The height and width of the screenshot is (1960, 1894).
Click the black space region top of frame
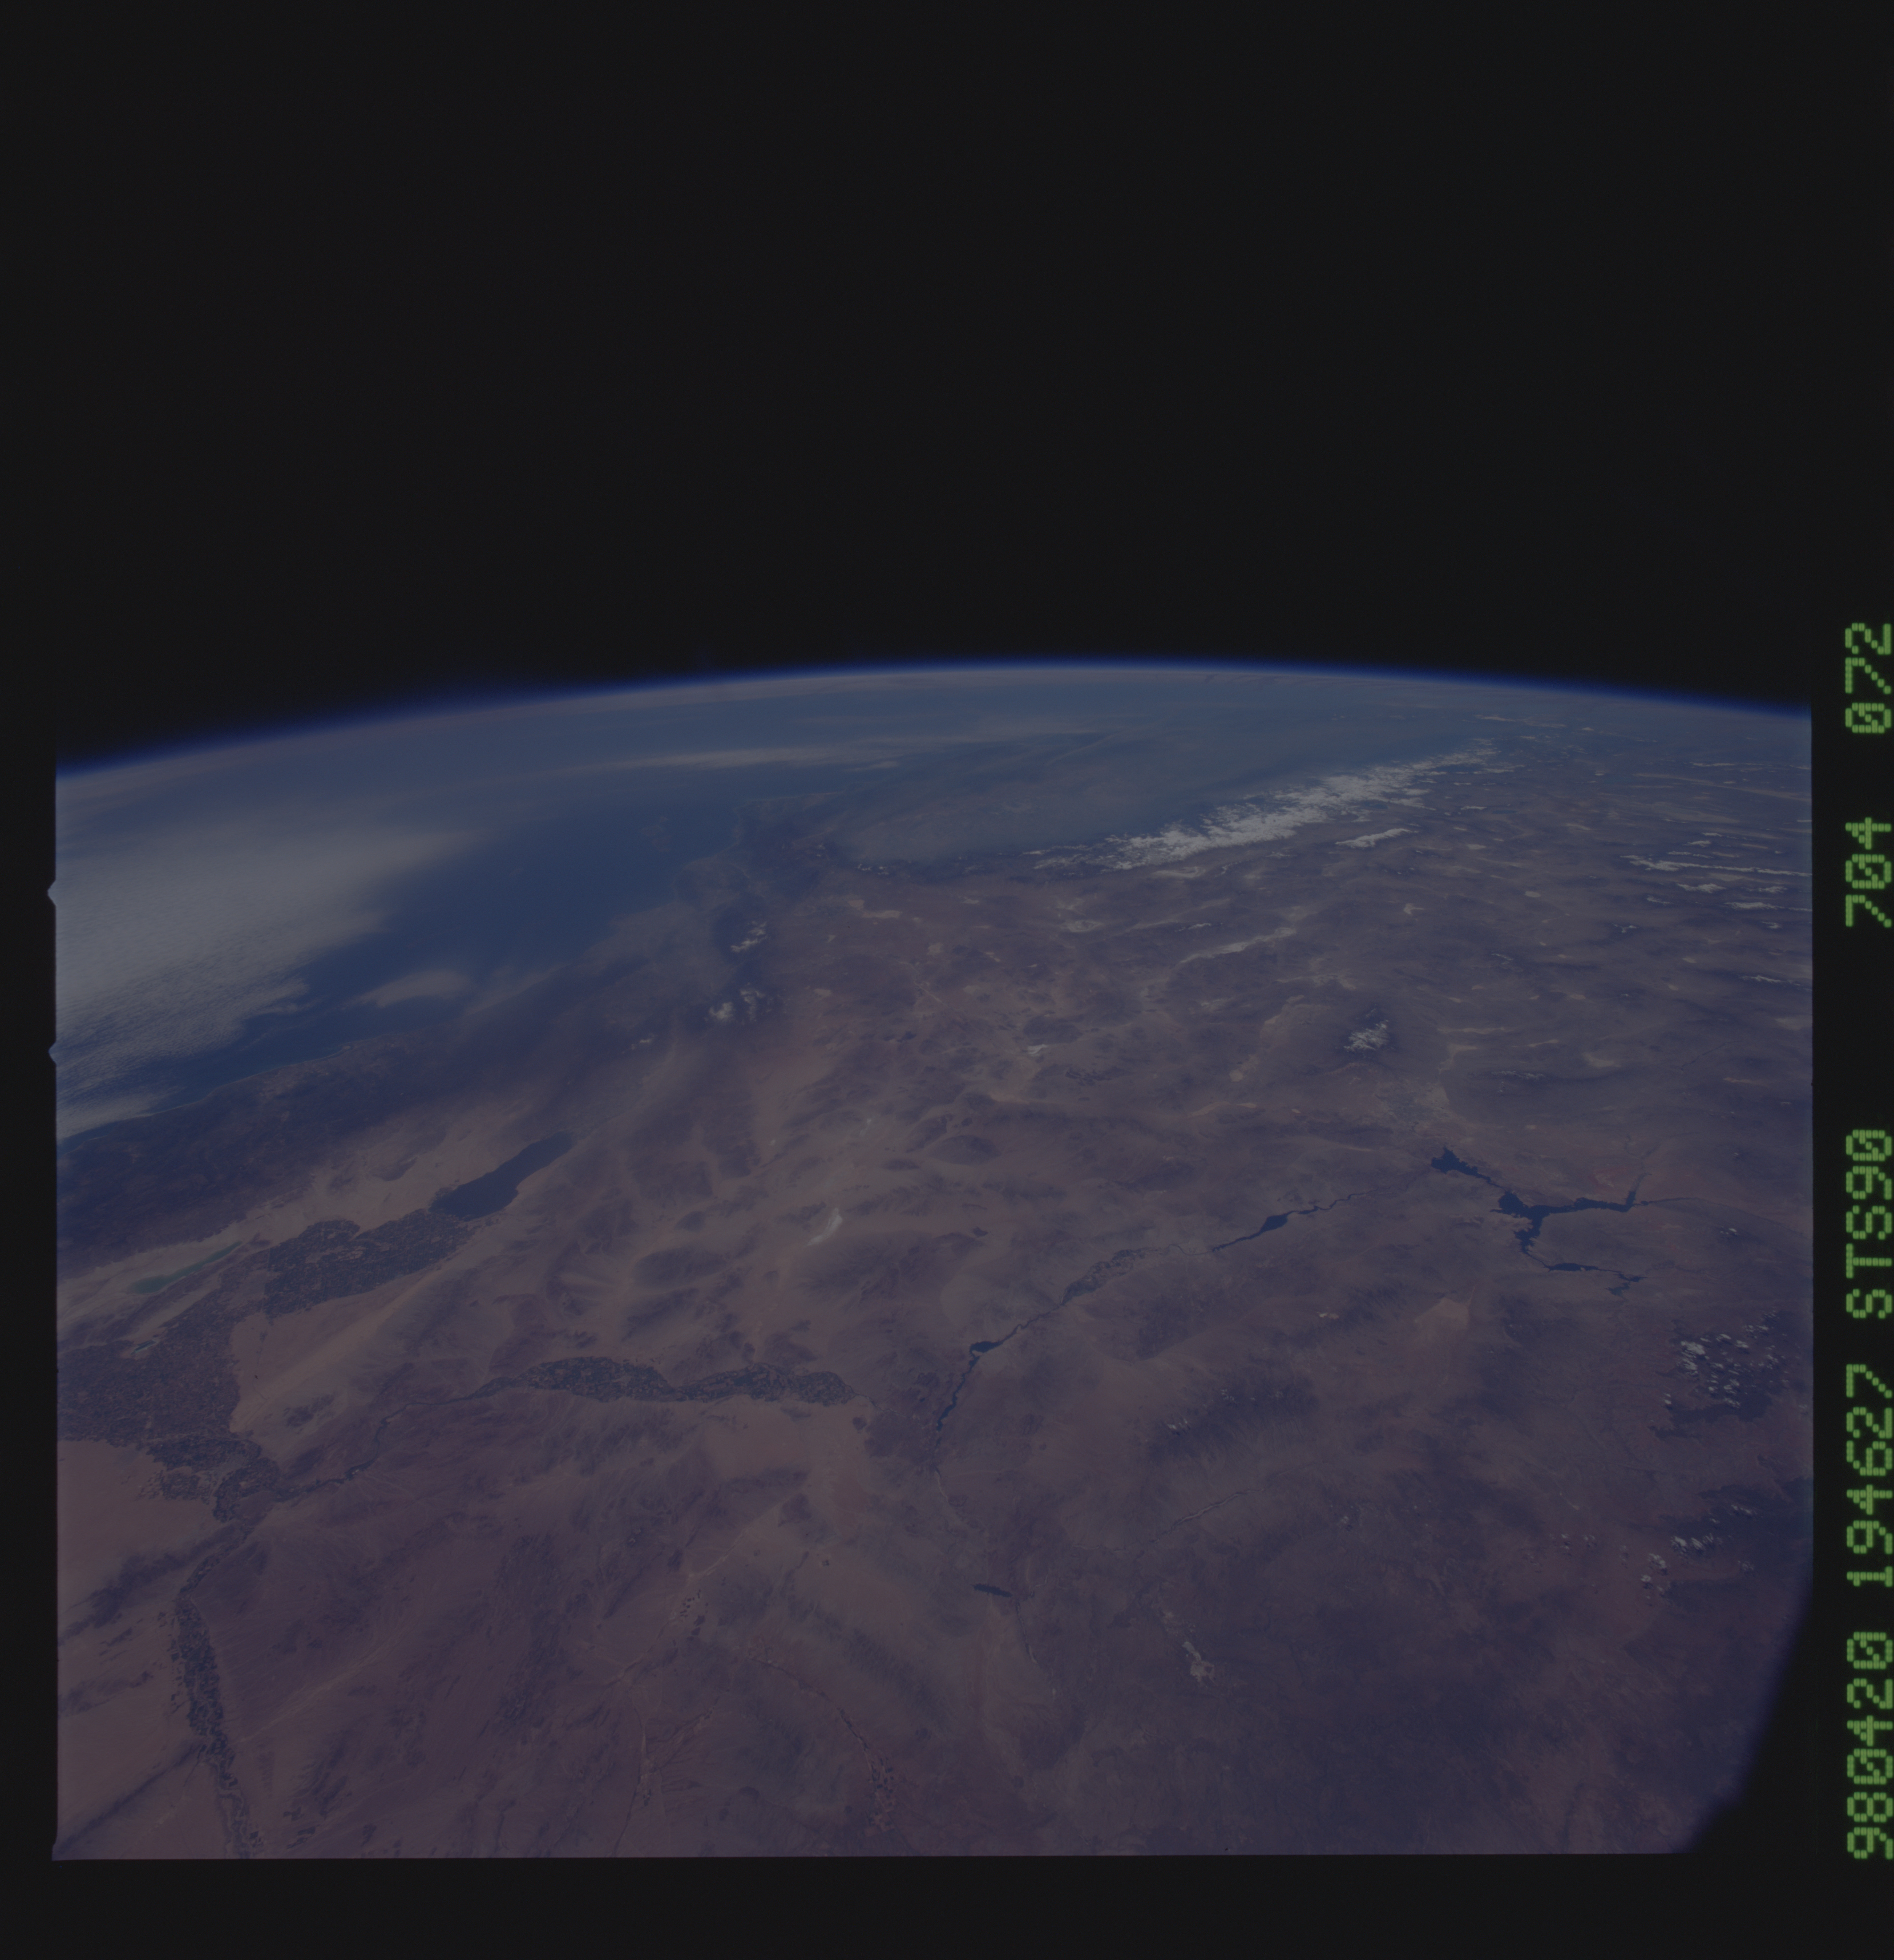[900, 300]
